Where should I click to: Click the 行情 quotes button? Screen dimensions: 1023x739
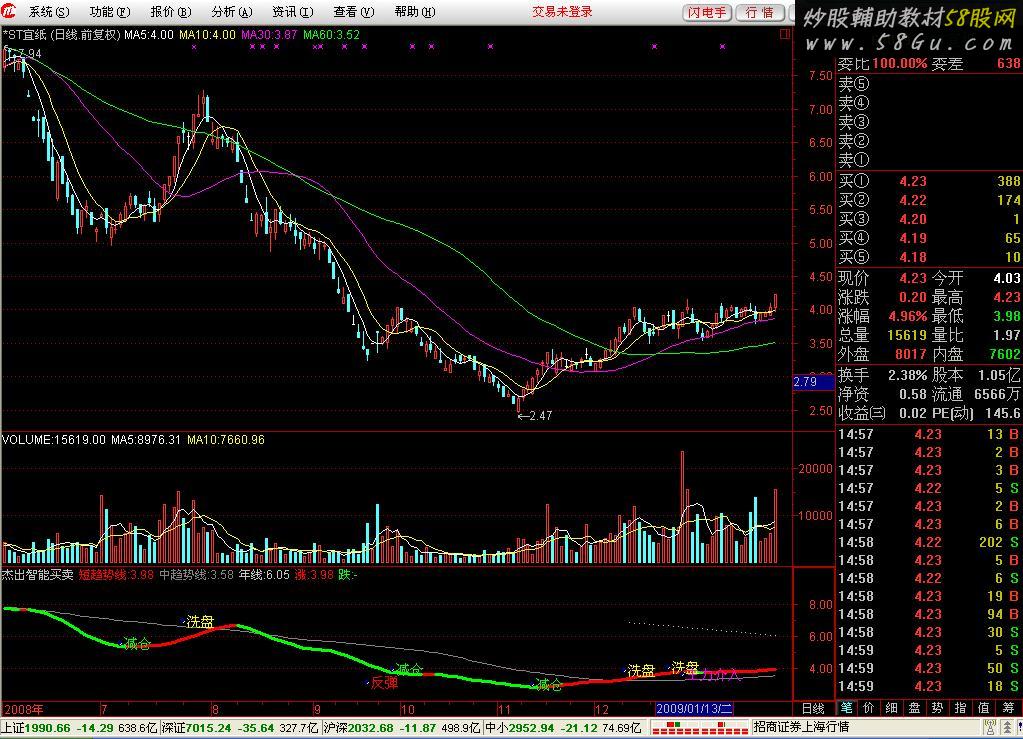coord(760,12)
